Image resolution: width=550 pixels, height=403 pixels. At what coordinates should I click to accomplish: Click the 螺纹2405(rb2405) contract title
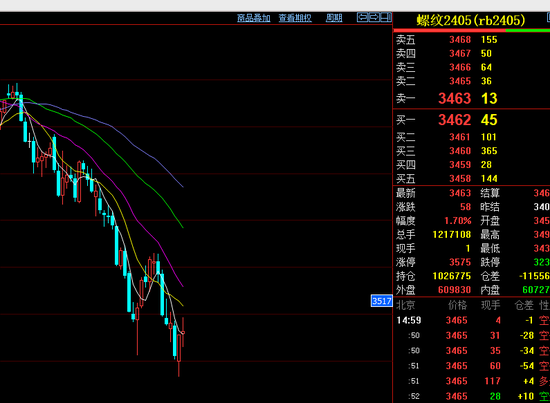point(471,20)
